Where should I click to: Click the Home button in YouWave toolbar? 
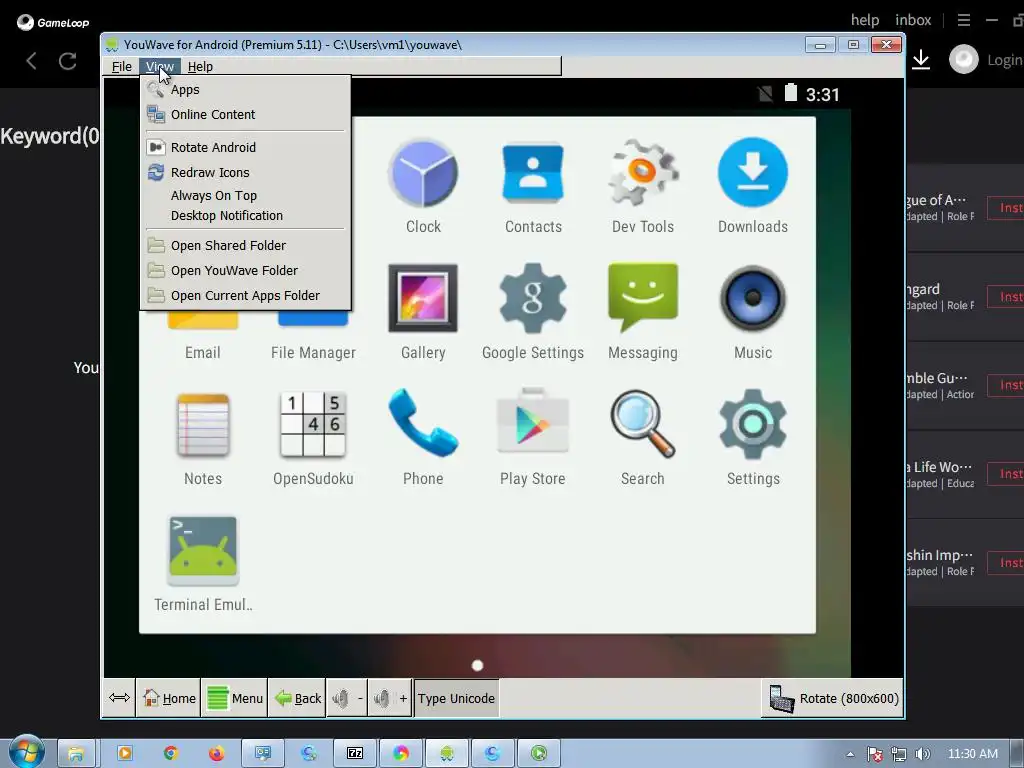pos(168,698)
